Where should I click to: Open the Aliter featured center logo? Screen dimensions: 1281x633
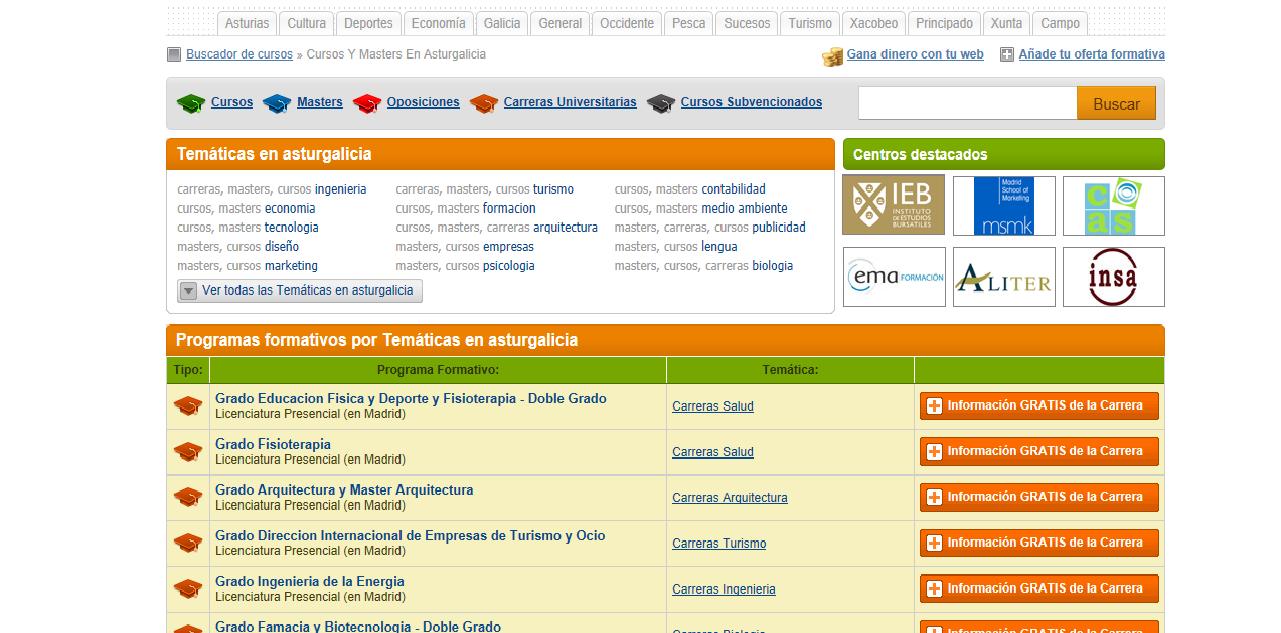tap(1004, 277)
